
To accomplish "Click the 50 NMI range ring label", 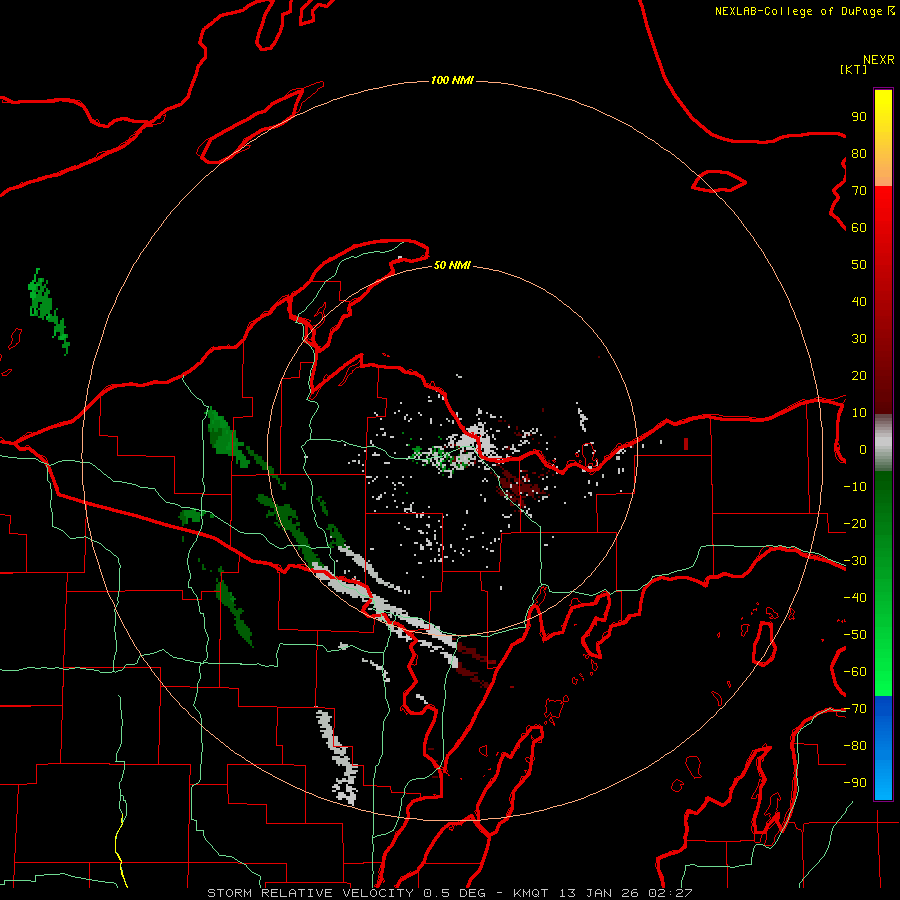I will pos(452,265).
